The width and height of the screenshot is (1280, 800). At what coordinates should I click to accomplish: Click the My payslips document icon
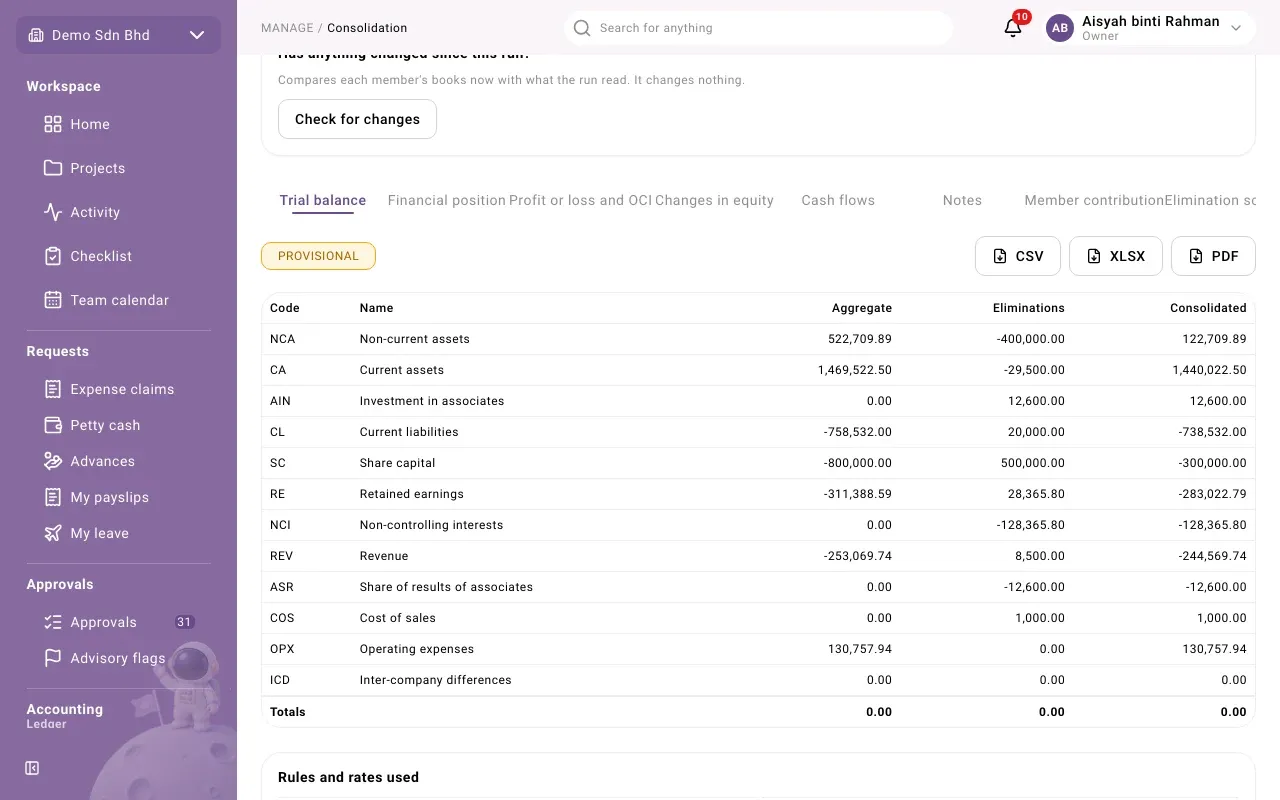pyautogui.click(x=53, y=497)
